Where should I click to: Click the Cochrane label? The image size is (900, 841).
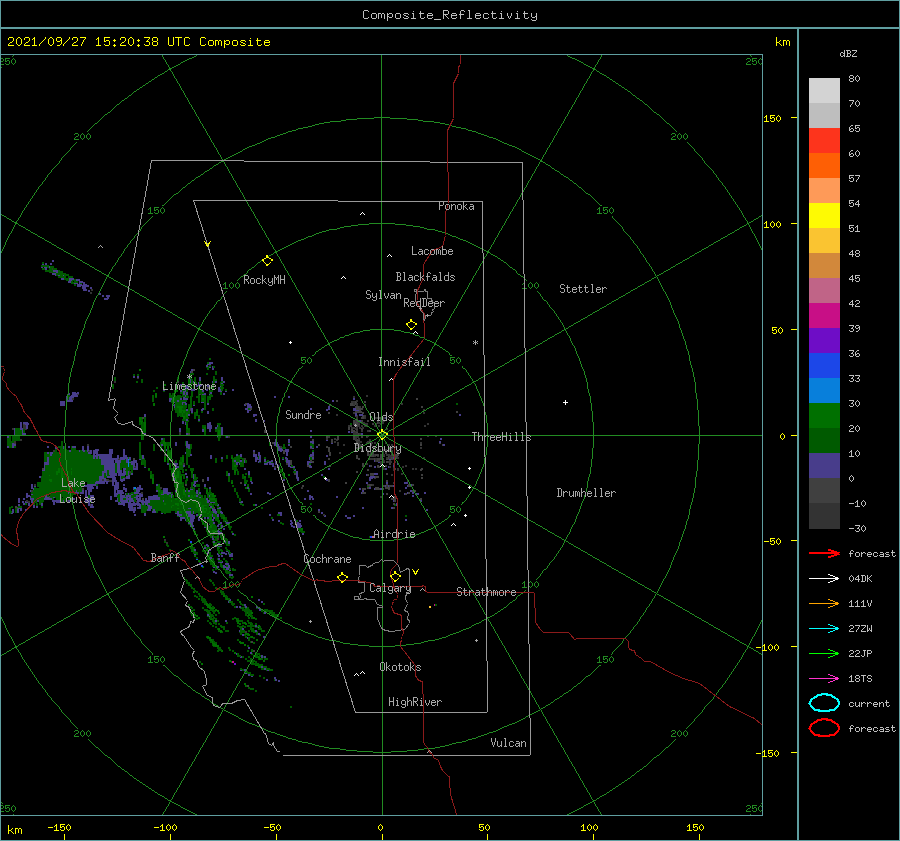click(x=327, y=559)
